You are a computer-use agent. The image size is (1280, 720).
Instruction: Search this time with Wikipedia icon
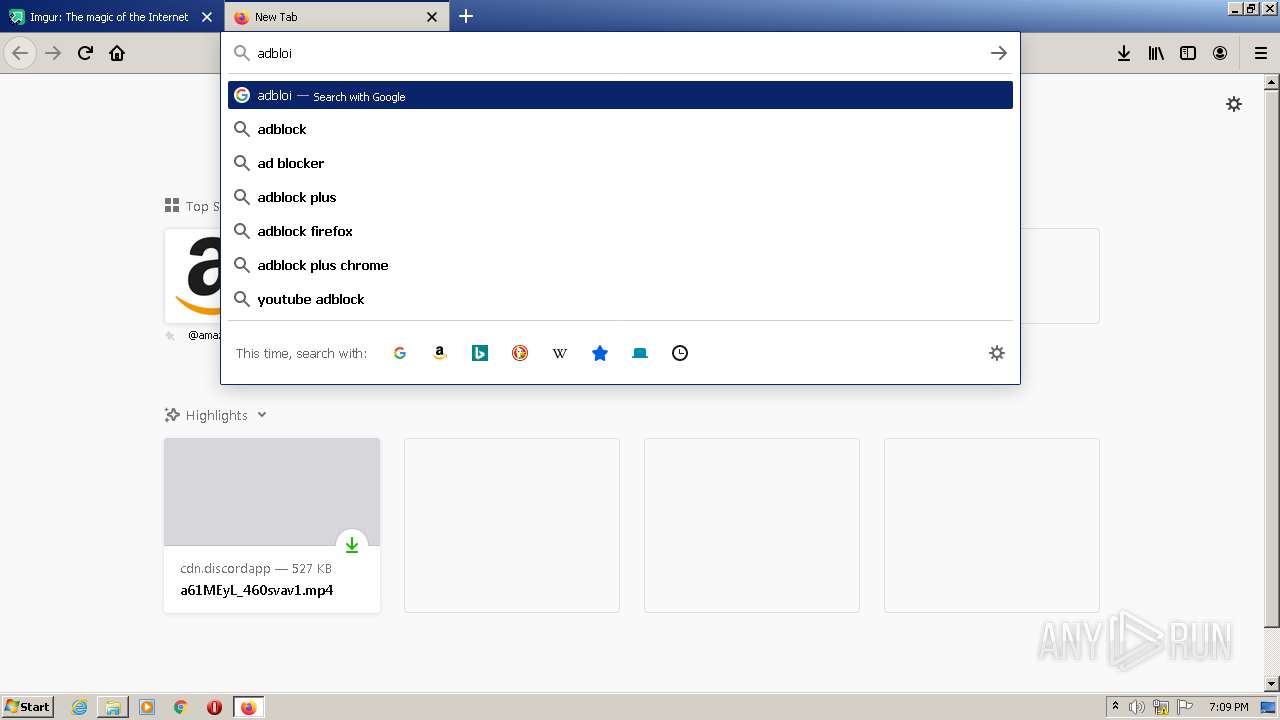tap(560, 353)
